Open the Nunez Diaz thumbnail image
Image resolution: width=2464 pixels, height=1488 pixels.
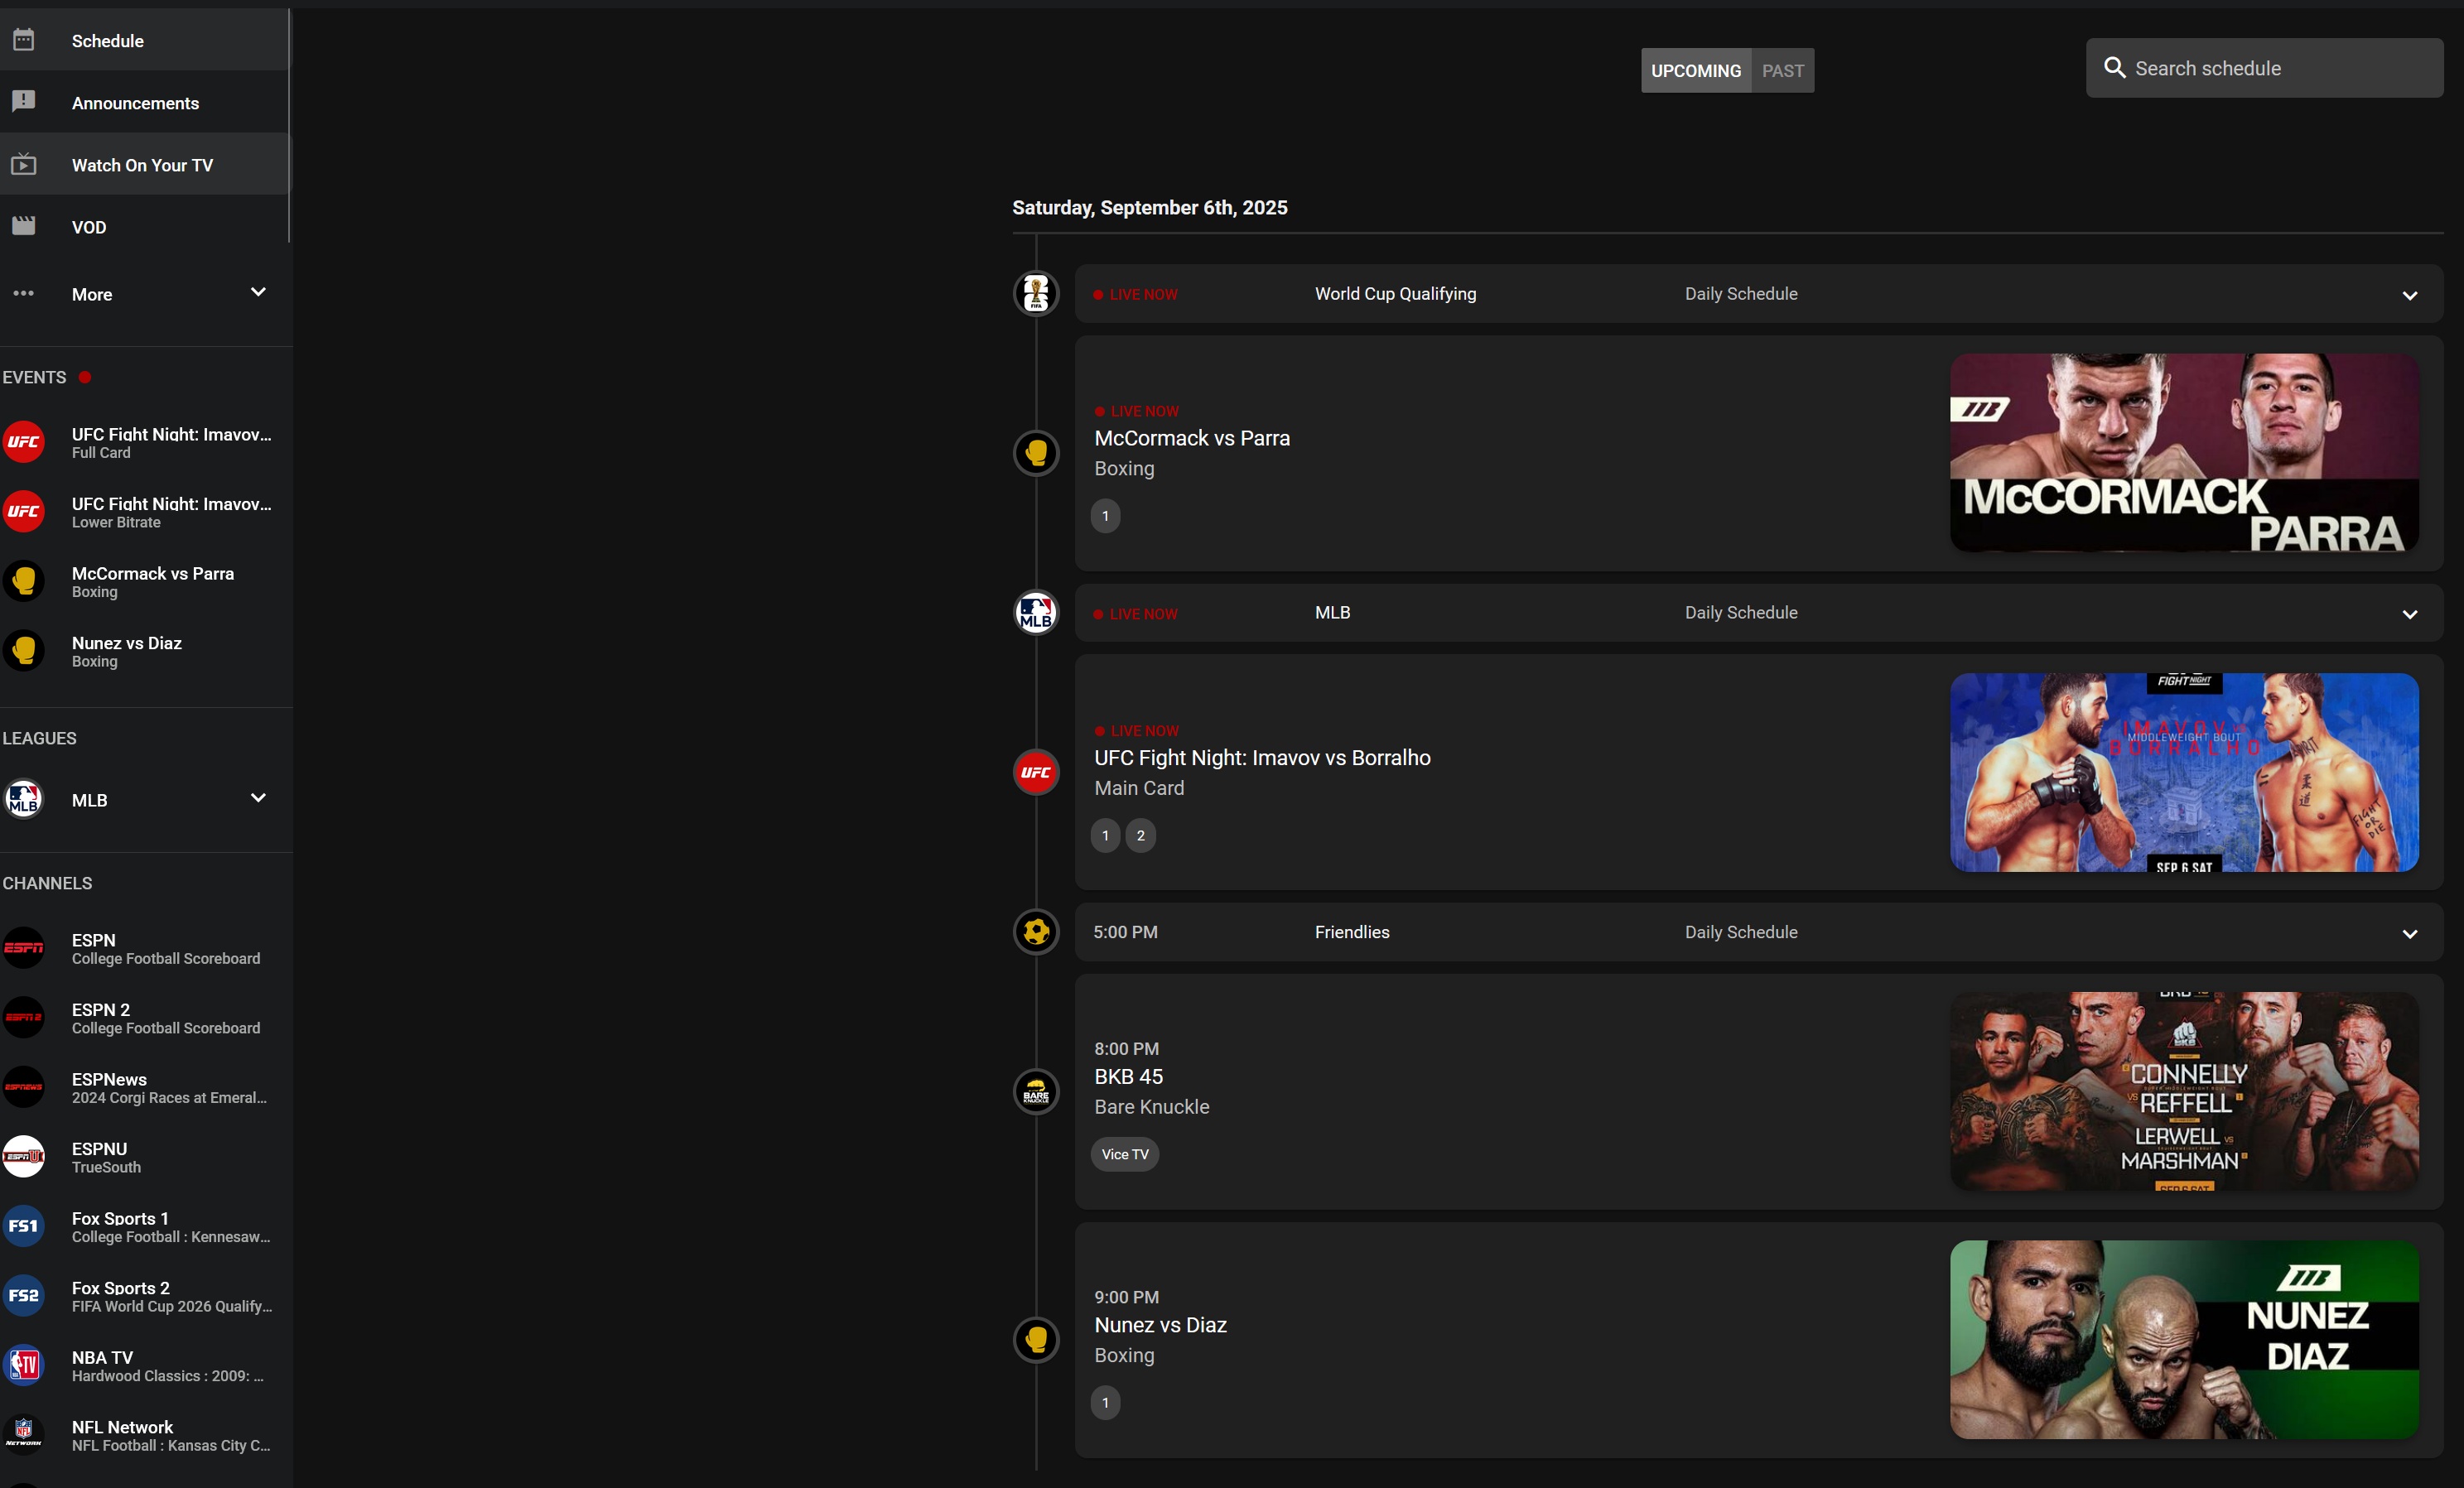click(x=2184, y=1340)
